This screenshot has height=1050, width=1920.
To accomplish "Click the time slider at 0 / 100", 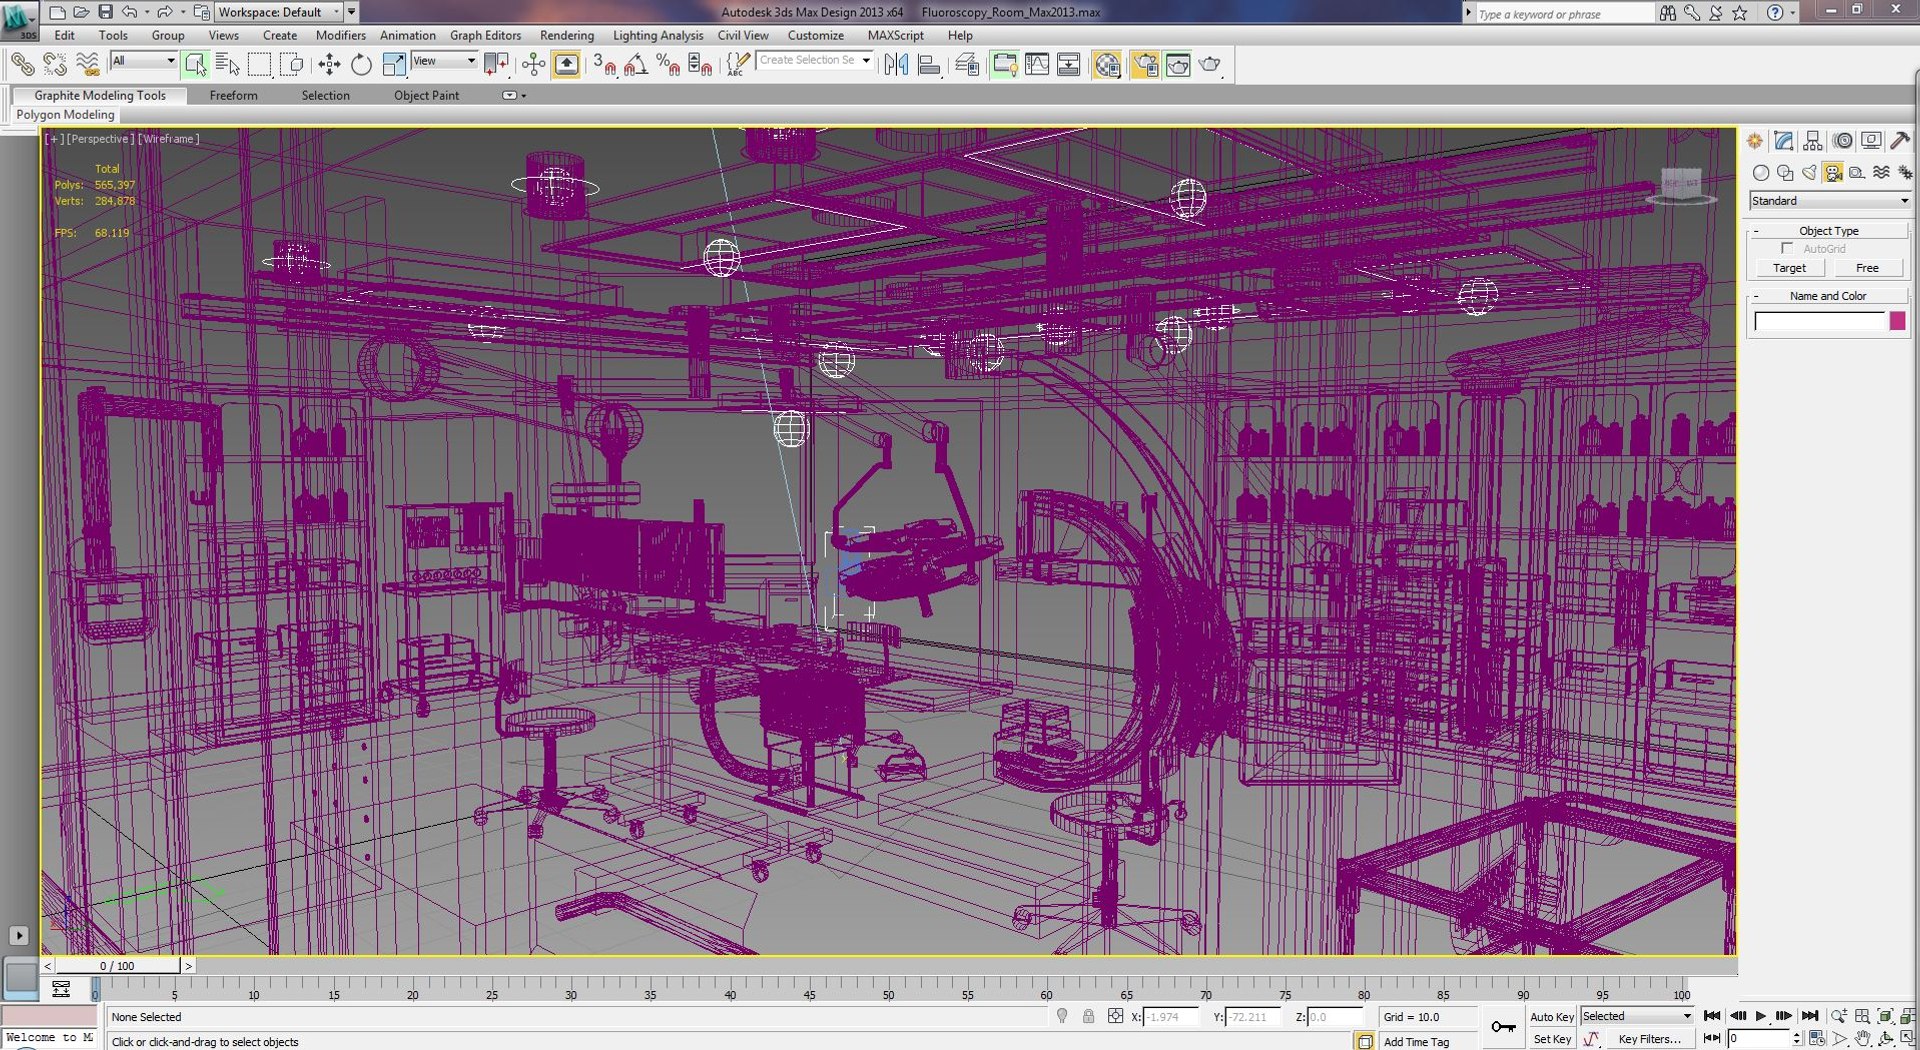I will 118,966.
